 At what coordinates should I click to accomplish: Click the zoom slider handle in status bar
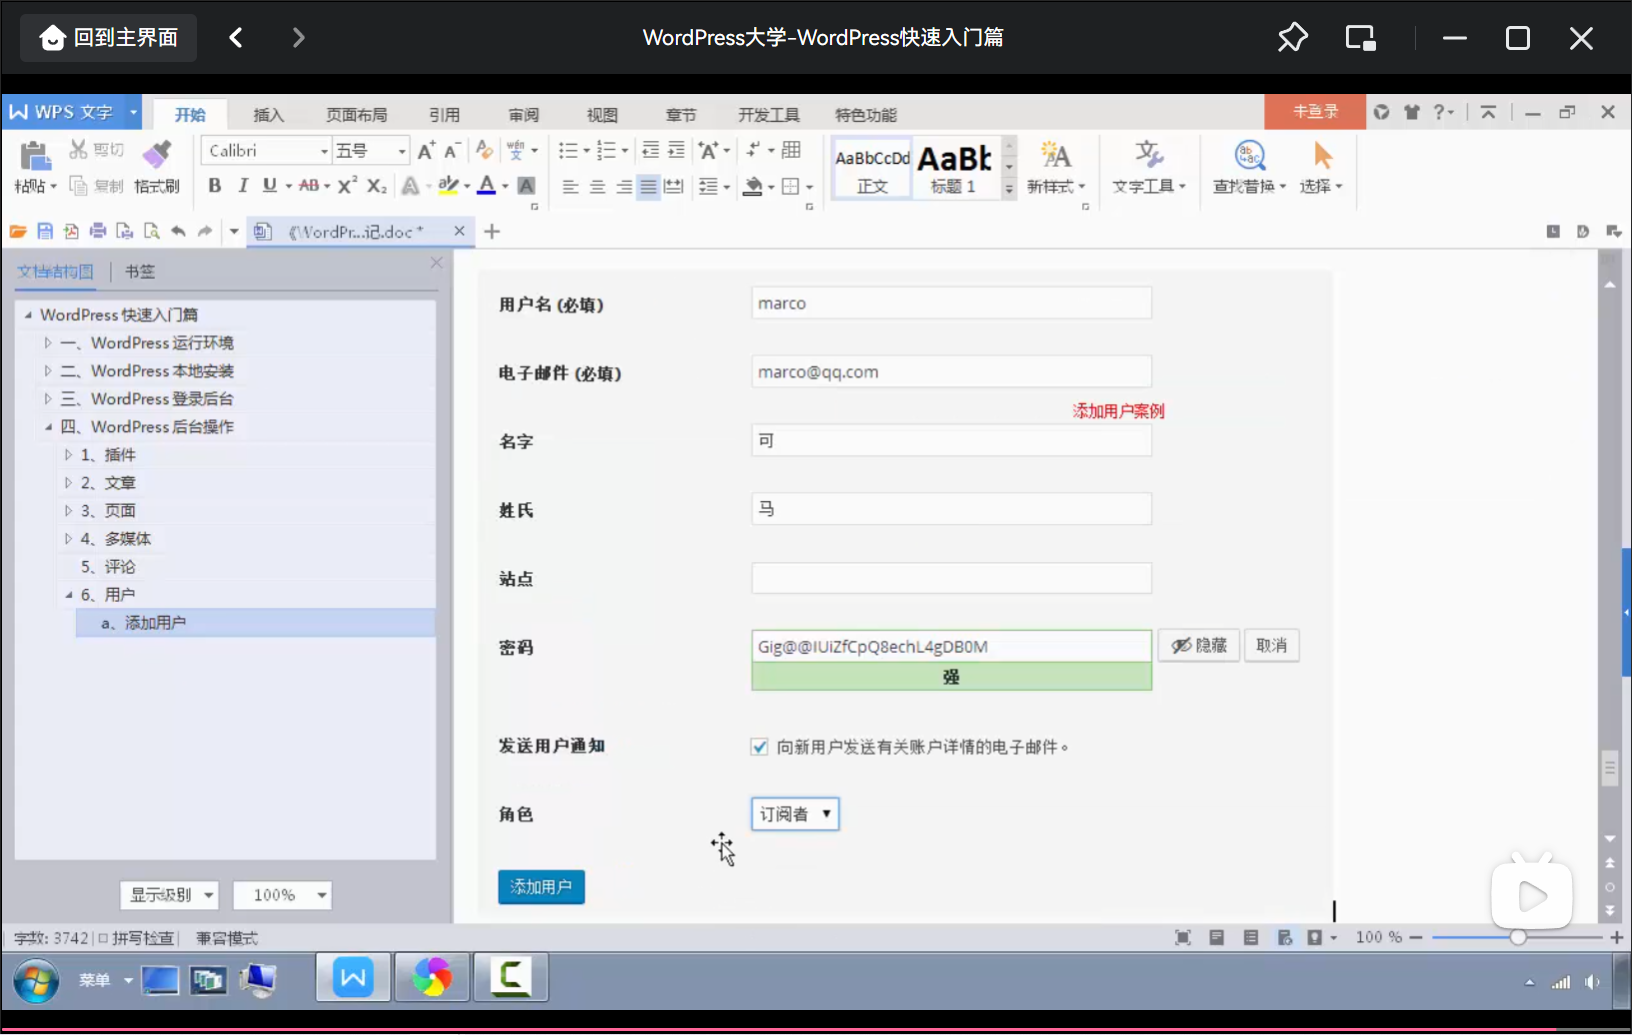coord(1518,938)
